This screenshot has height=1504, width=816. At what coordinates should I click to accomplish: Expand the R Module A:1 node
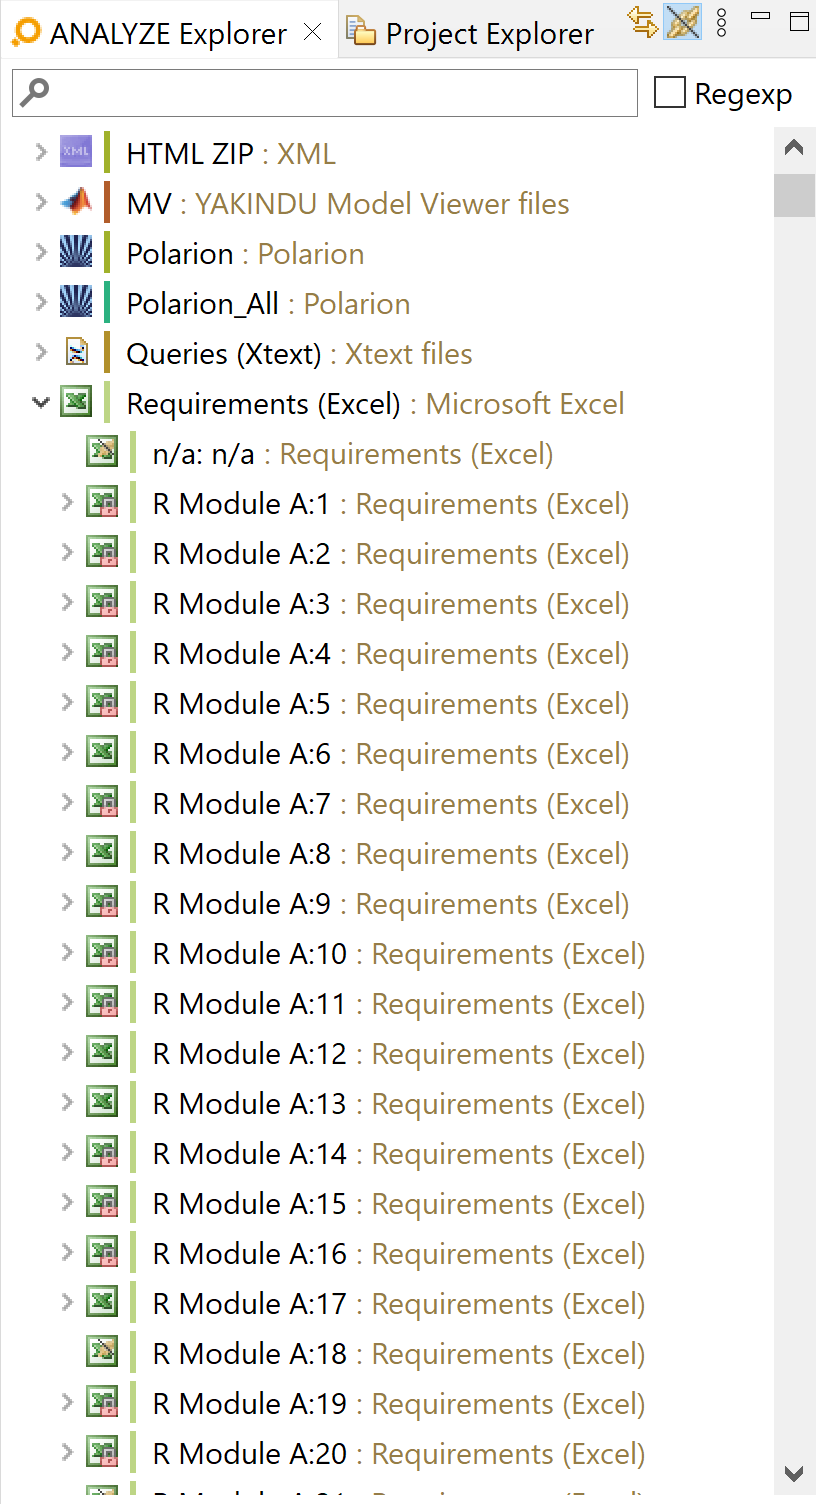[x=67, y=502]
